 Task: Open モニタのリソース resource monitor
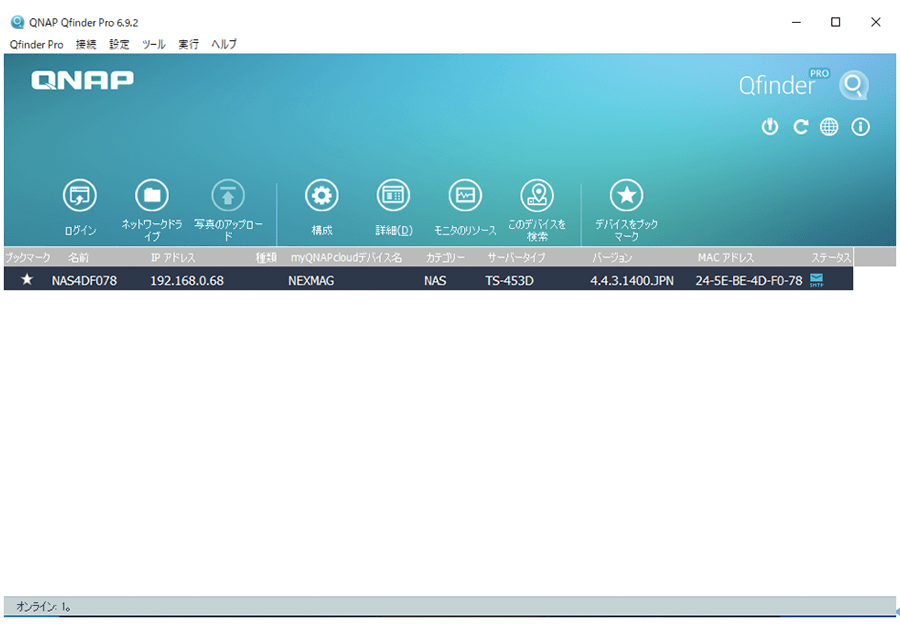tap(465, 196)
